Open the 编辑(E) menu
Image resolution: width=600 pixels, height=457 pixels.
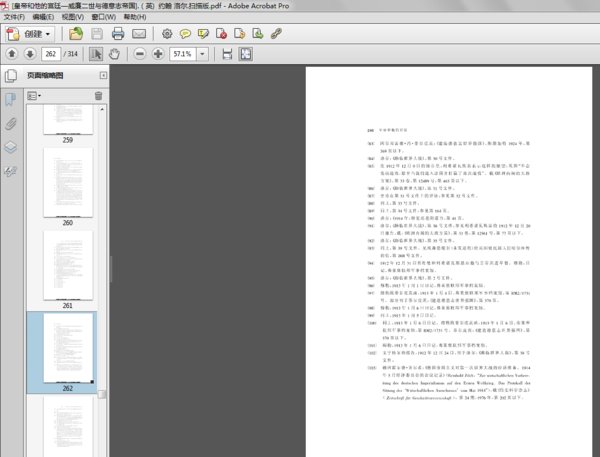pos(43,17)
